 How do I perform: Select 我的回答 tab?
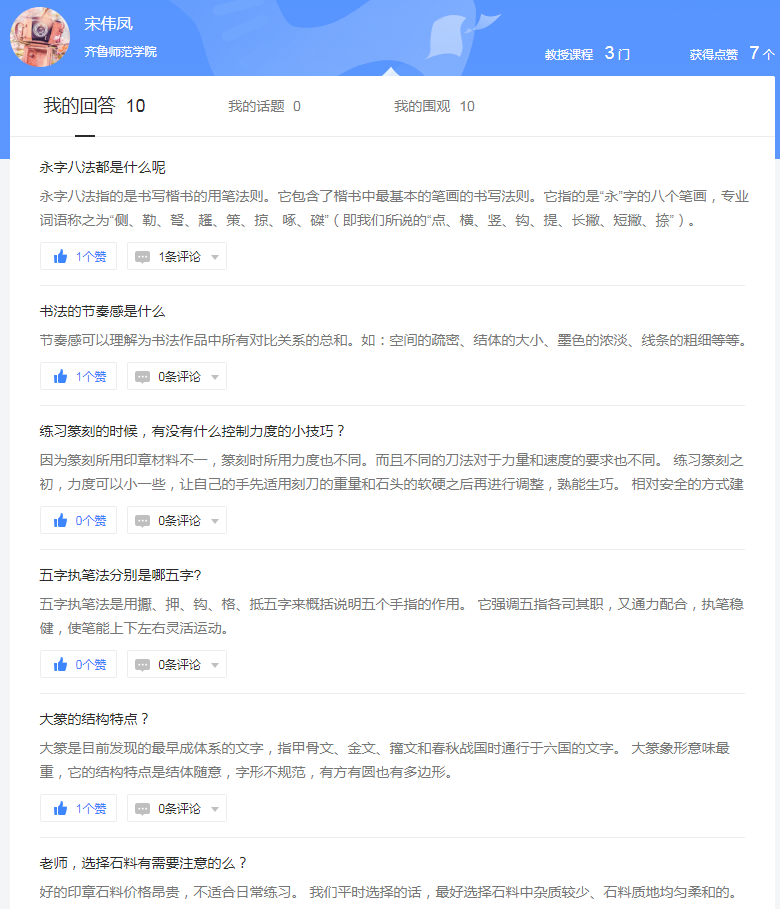(x=94, y=106)
